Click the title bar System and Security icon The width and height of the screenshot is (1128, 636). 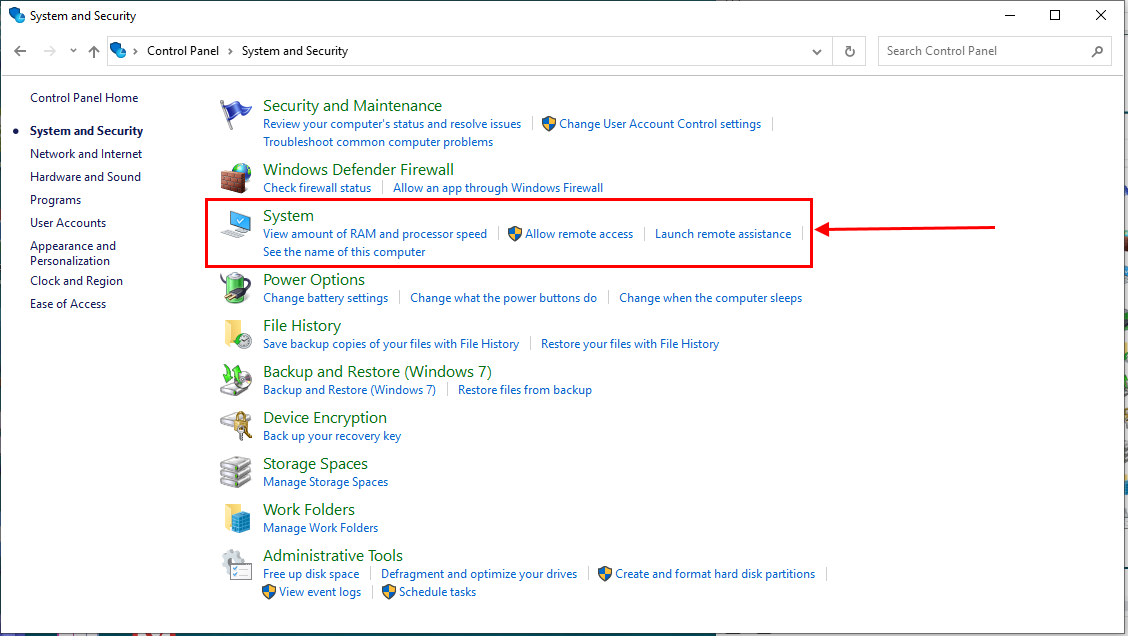pos(17,15)
